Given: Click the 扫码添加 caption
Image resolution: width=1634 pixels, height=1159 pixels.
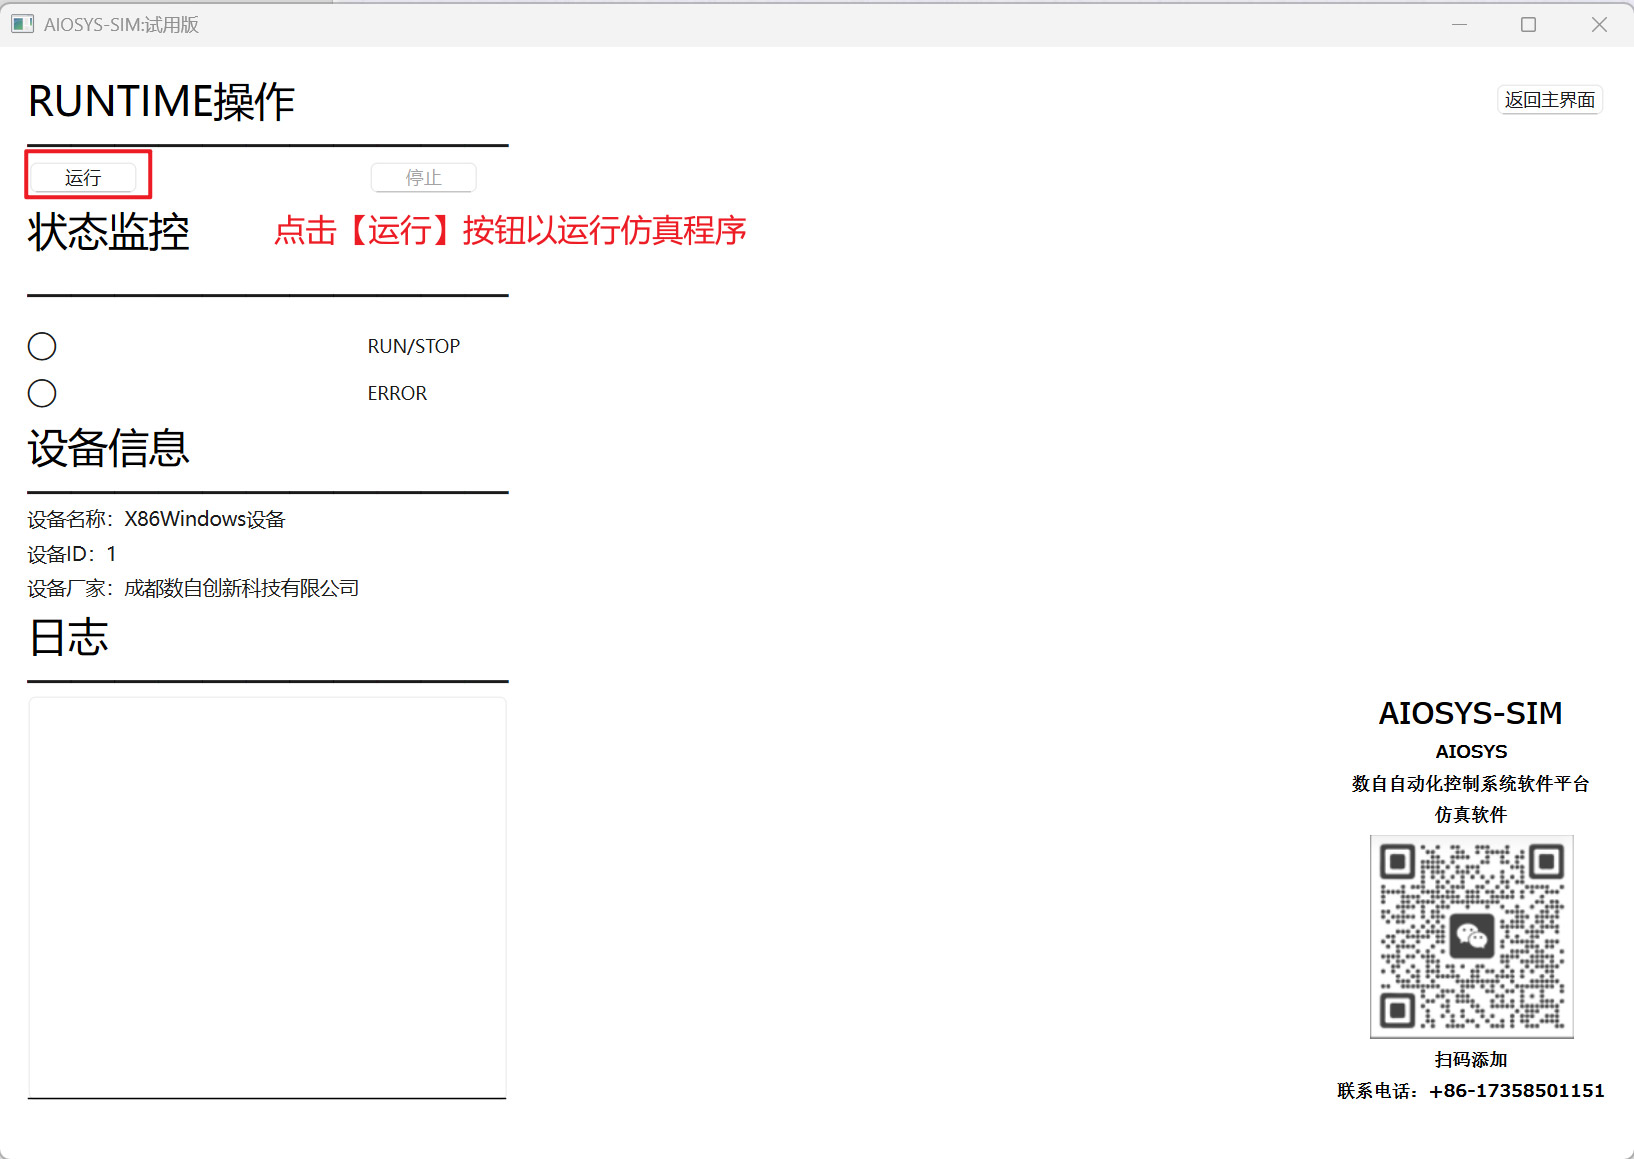Looking at the screenshot, I should click(1471, 1060).
